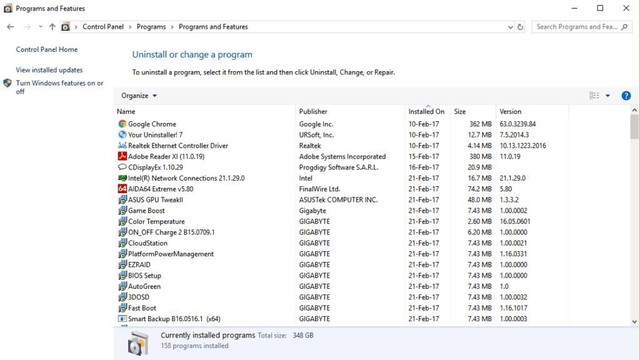Image resolution: width=640 pixels, height=360 pixels.
Task: Open the Organize dropdown menu
Action: [139, 96]
